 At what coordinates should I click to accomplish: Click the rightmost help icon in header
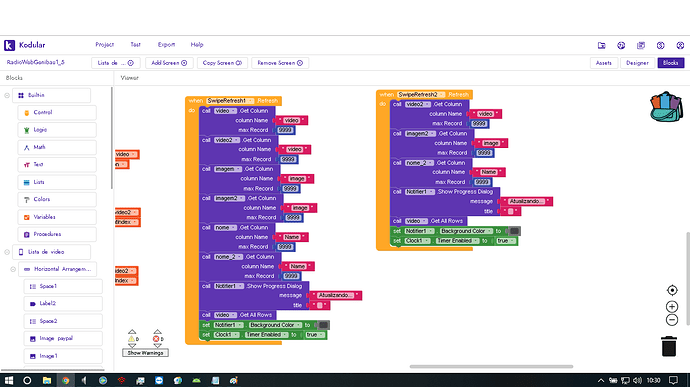tap(680, 45)
